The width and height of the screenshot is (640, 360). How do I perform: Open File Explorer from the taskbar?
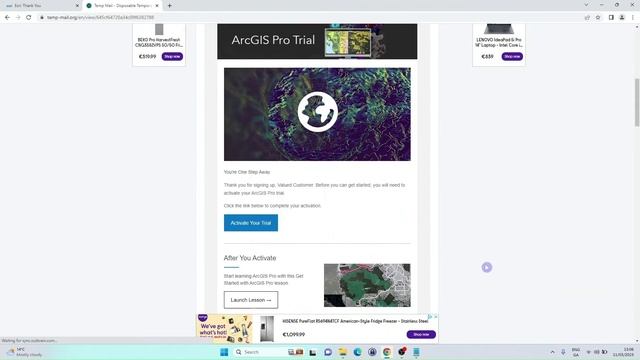pos(343,352)
